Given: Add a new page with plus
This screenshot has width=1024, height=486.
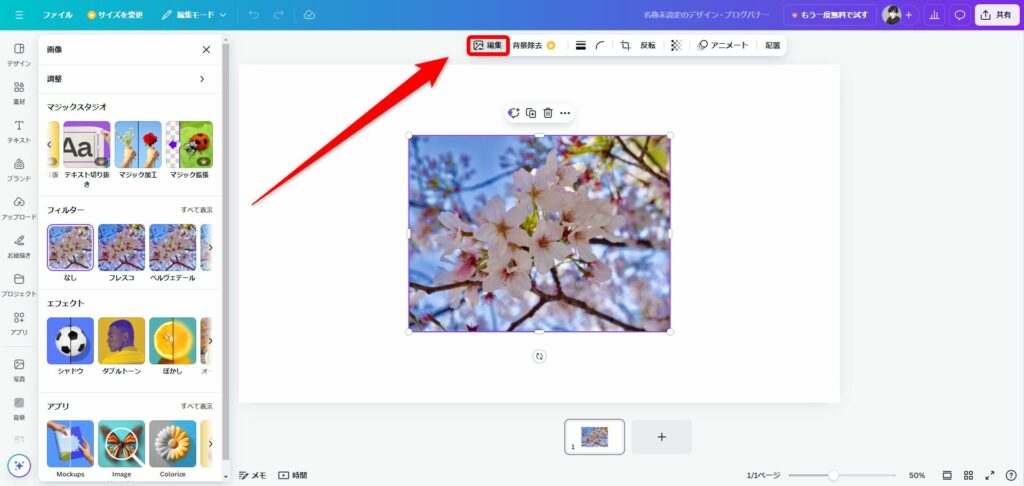Looking at the screenshot, I should click(662, 437).
